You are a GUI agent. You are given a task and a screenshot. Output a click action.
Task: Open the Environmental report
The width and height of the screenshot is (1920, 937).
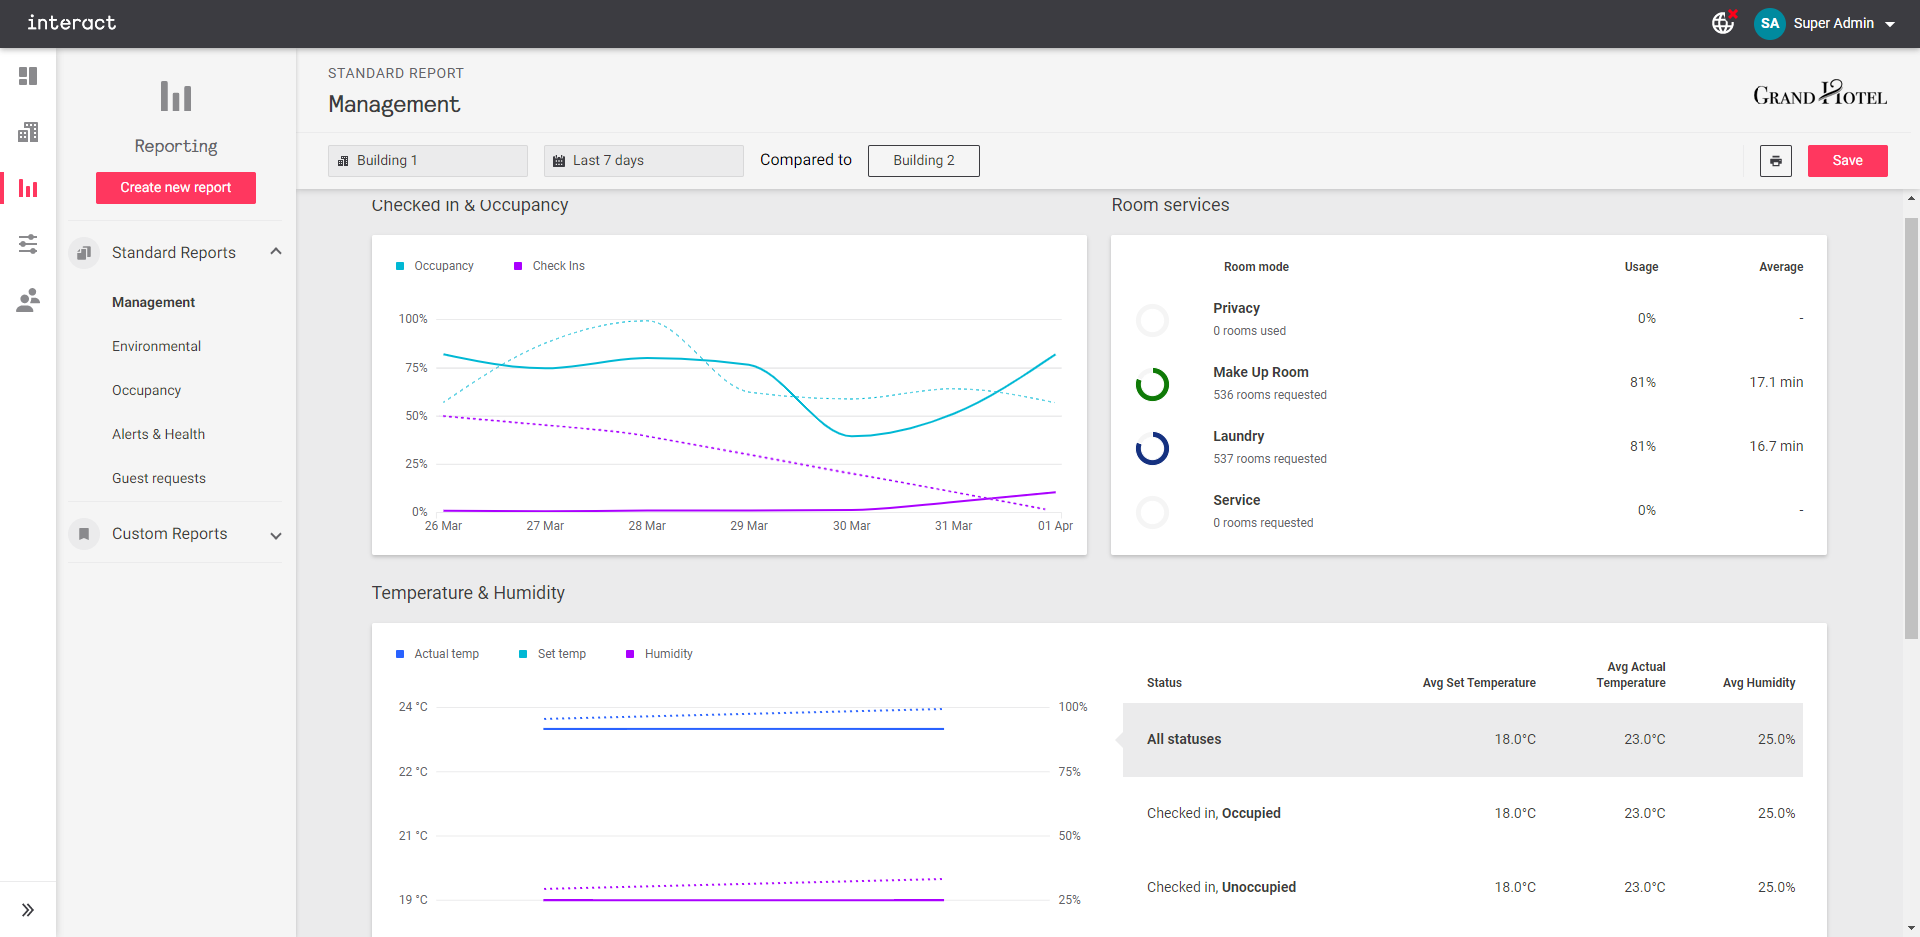(x=156, y=346)
